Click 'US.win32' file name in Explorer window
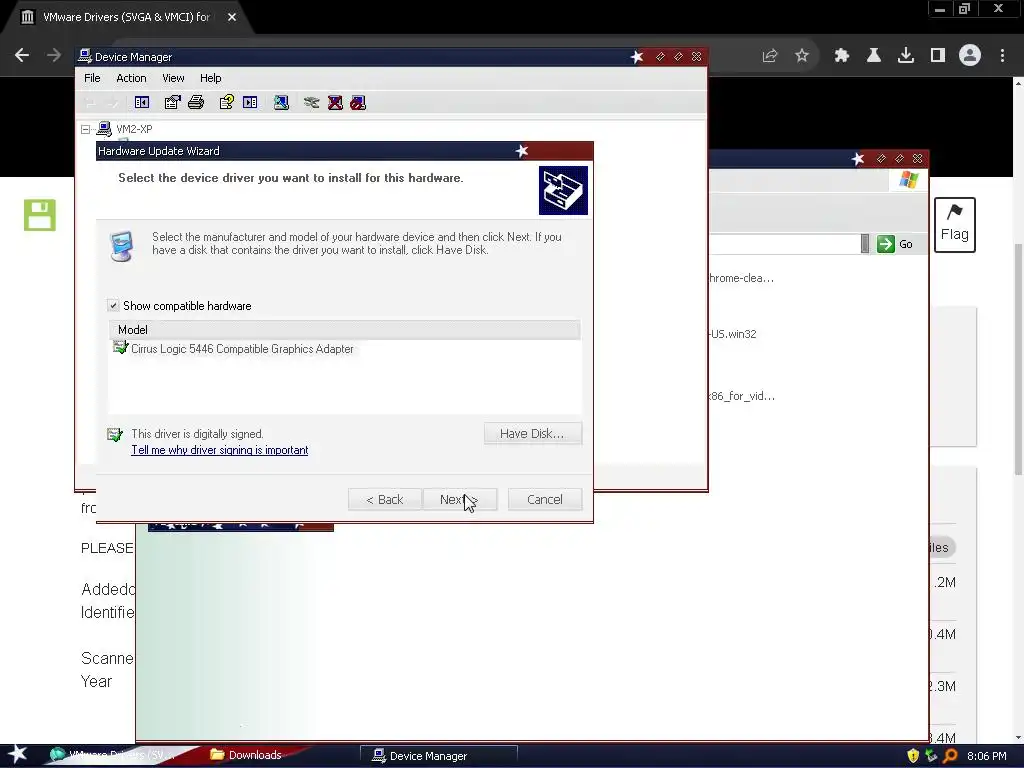The height and width of the screenshot is (768, 1024). coord(733,334)
